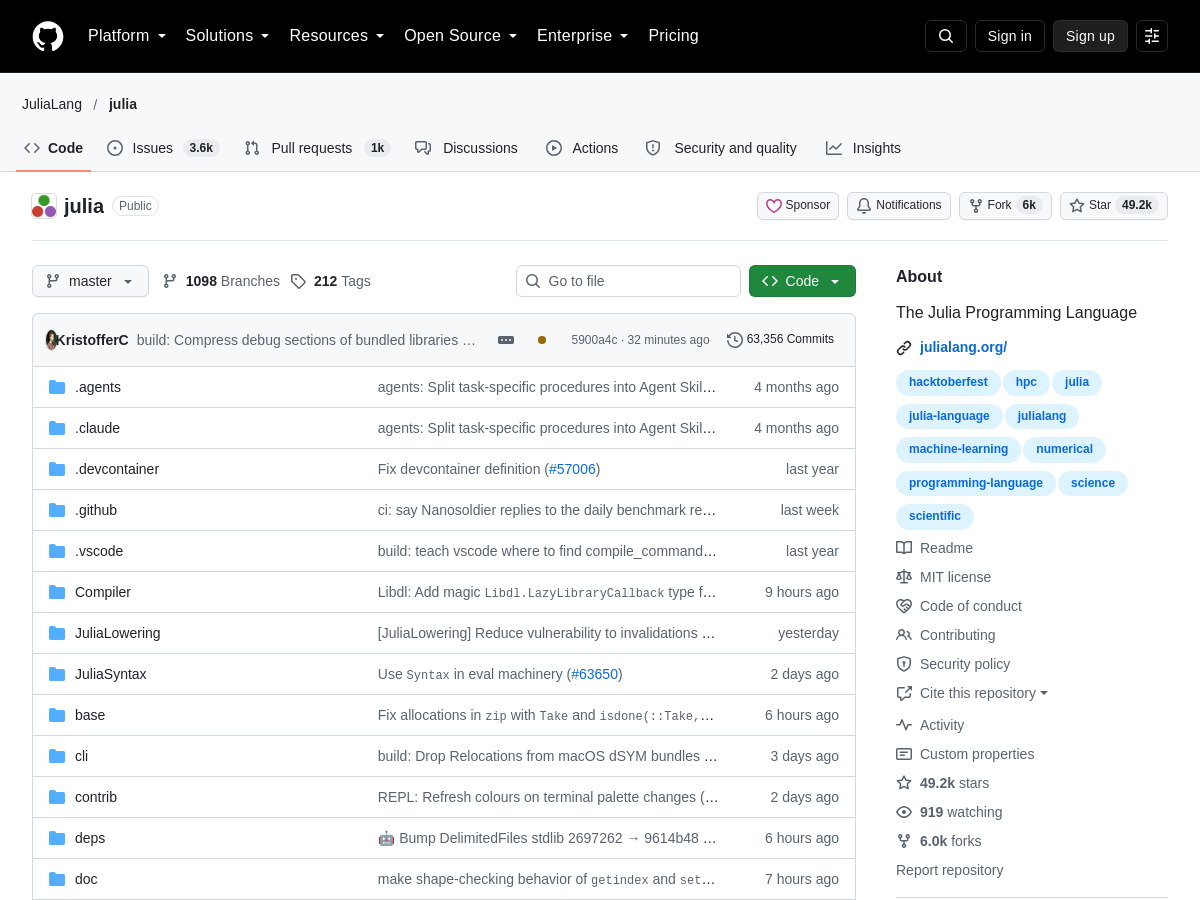Click the Compiler folder icon
This screenshot has height=900, width=1200.
(57, 592)
